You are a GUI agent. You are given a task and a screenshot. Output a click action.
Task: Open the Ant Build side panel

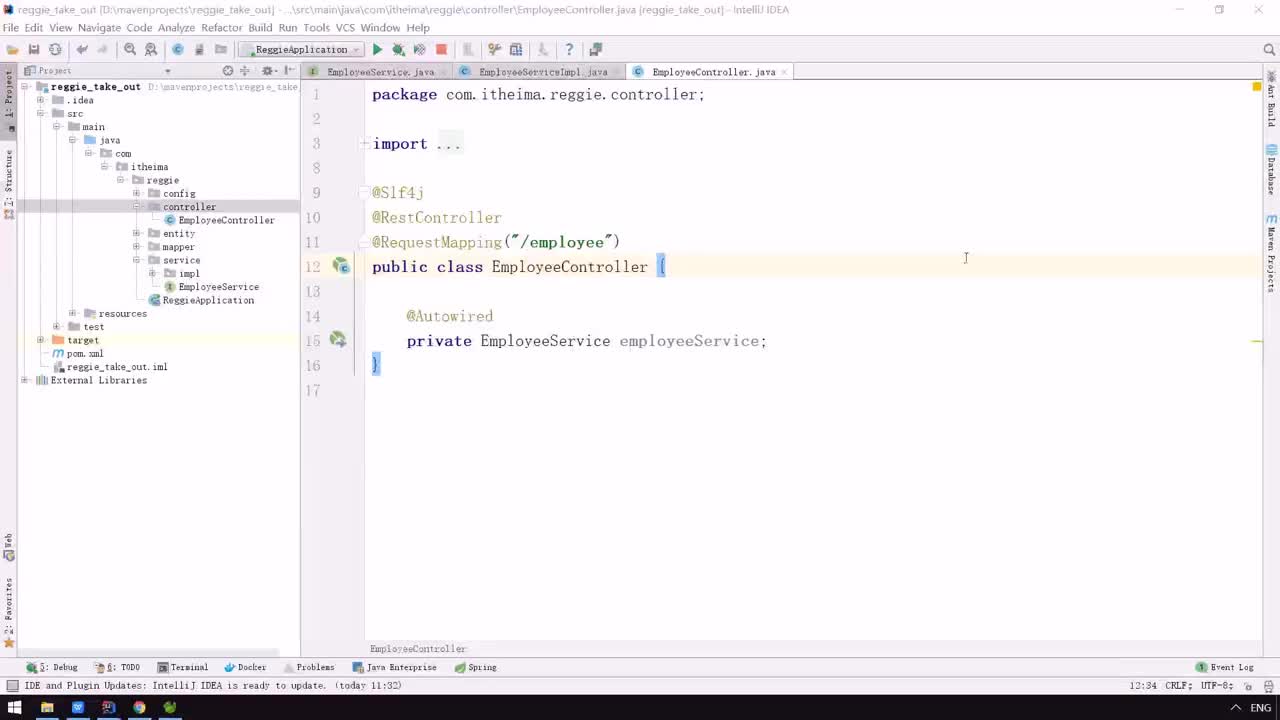point(1271,101)
